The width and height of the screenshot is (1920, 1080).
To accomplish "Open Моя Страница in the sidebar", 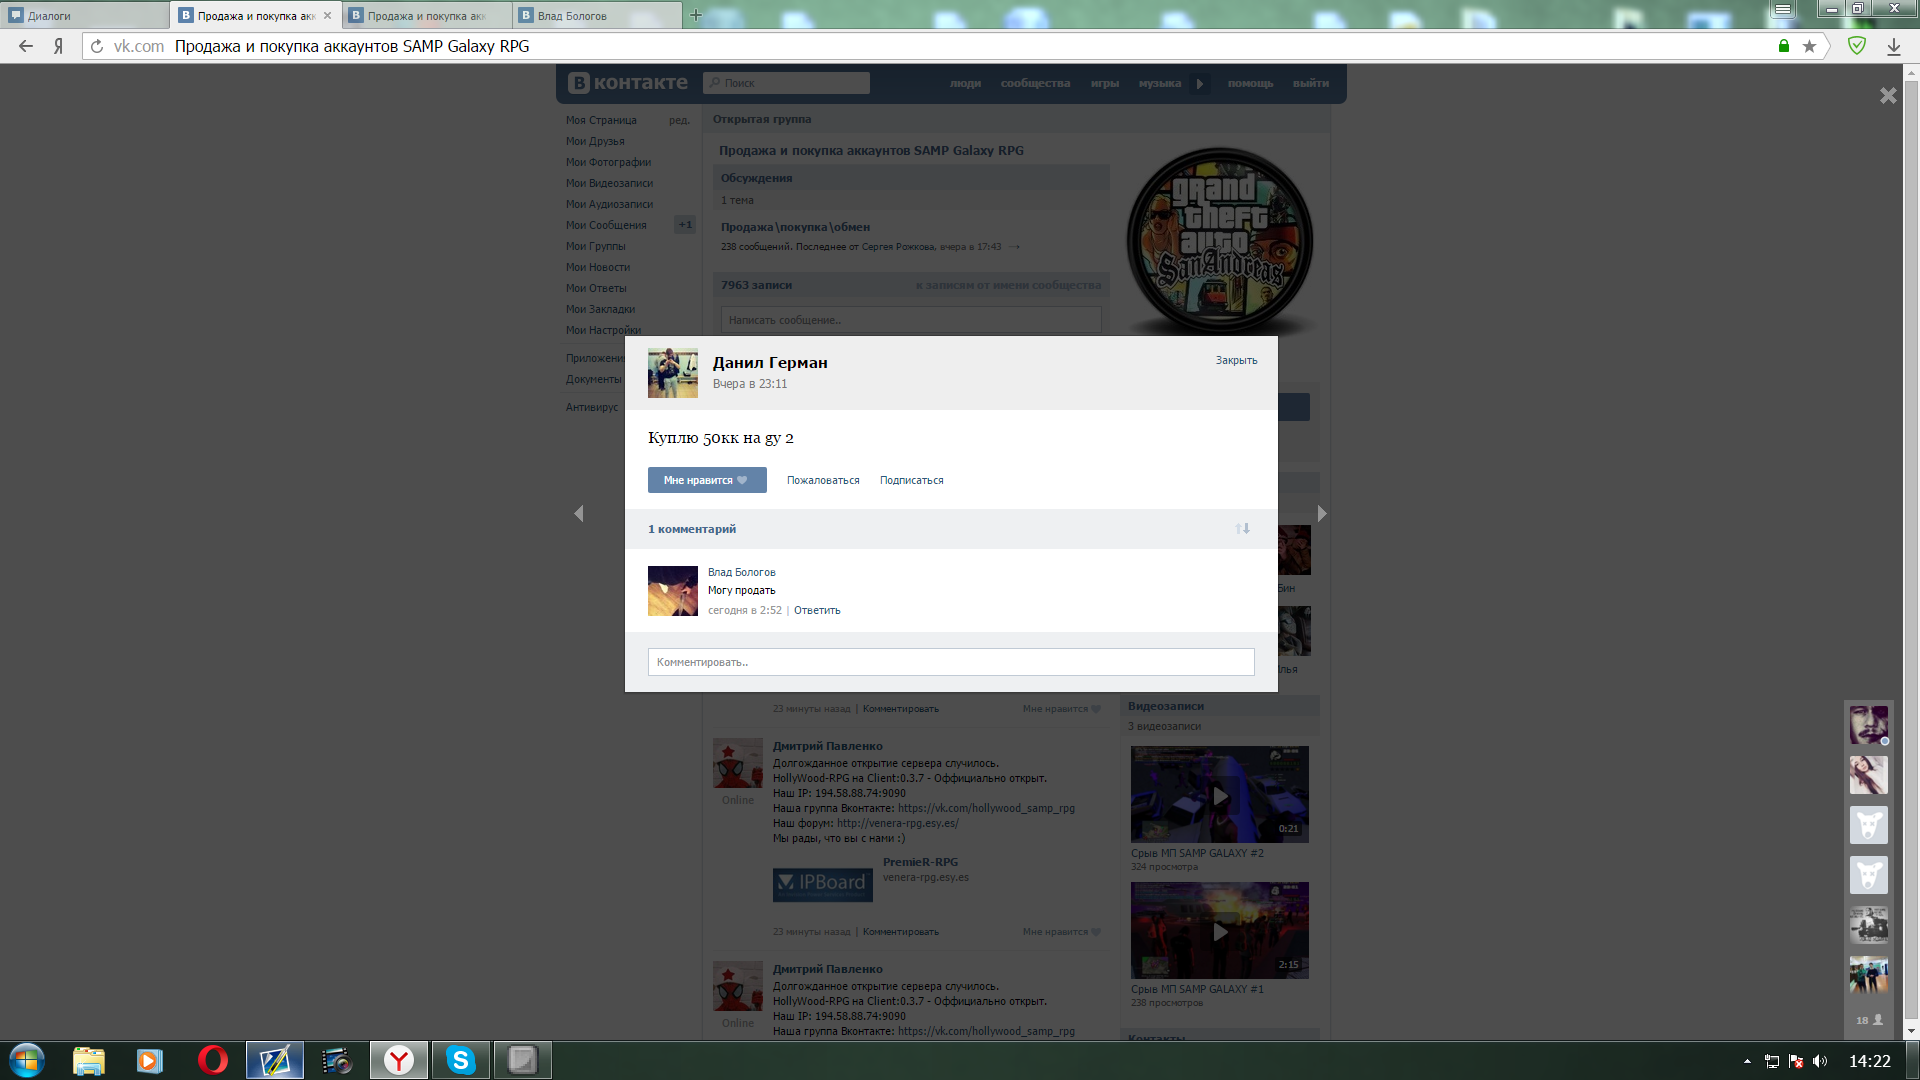I will pyautogui.click(x=601, y=120).
